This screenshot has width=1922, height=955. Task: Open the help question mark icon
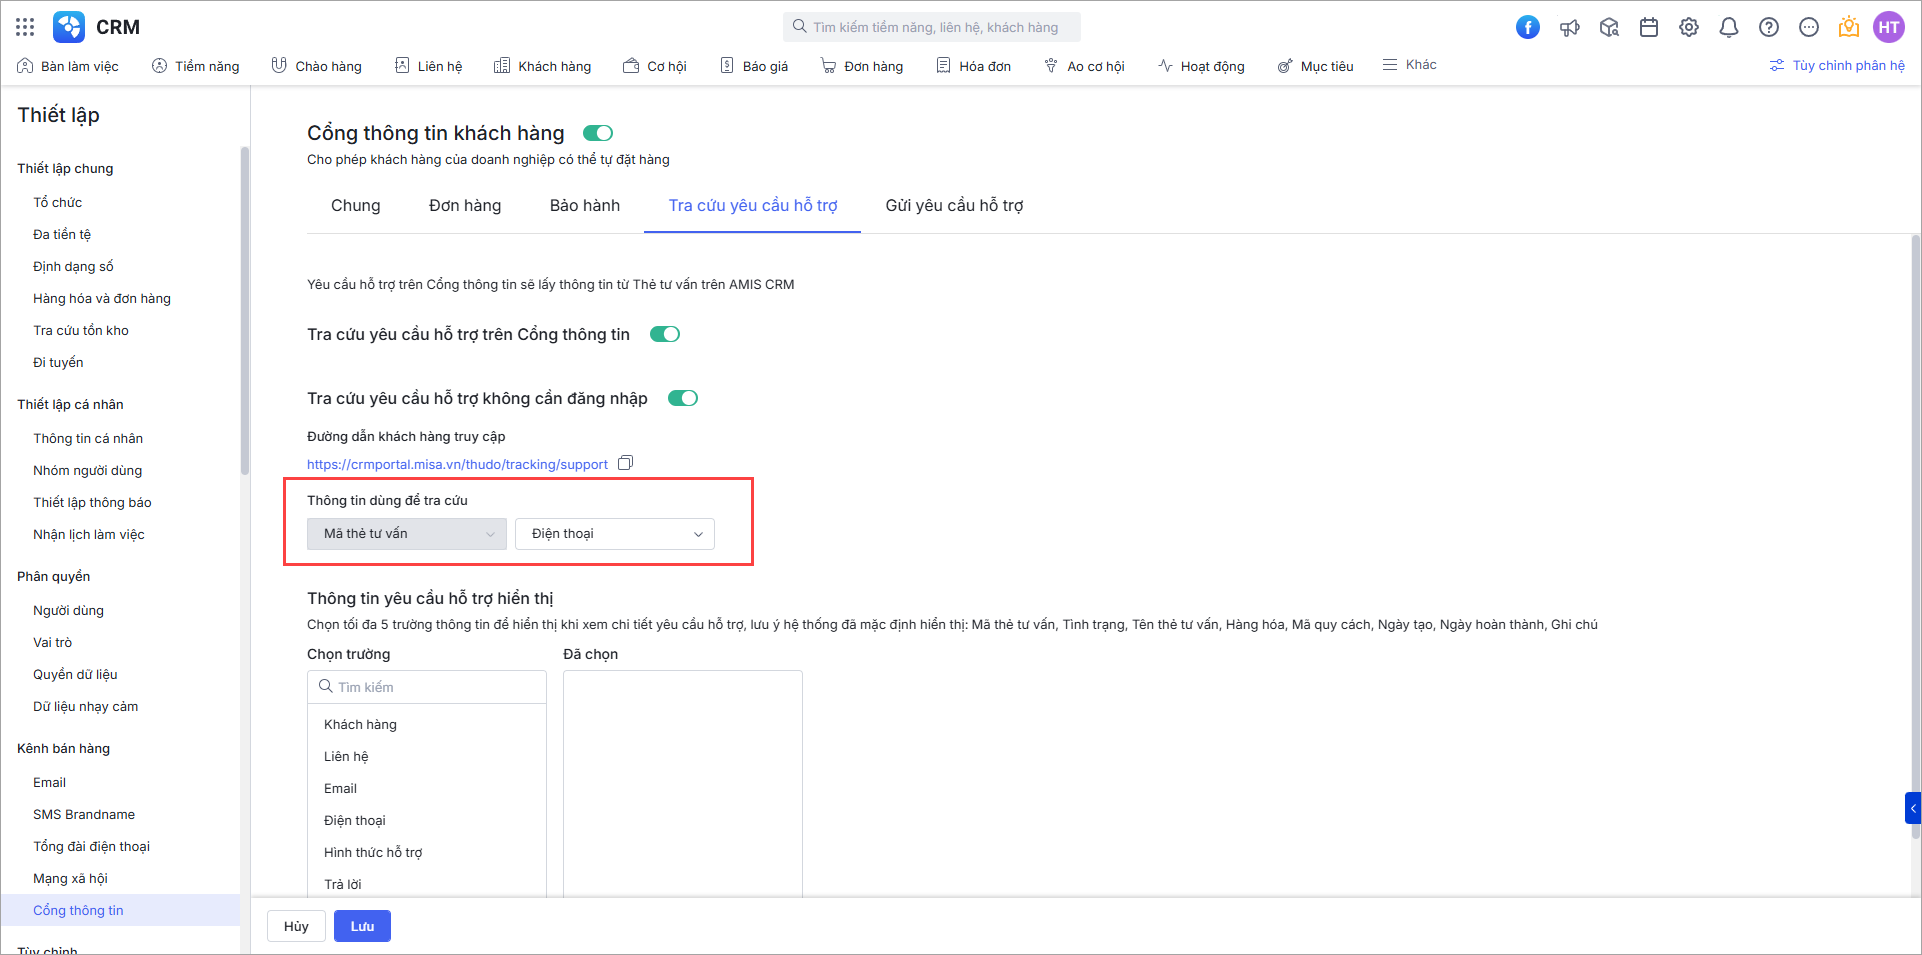tap(1769, 27)
